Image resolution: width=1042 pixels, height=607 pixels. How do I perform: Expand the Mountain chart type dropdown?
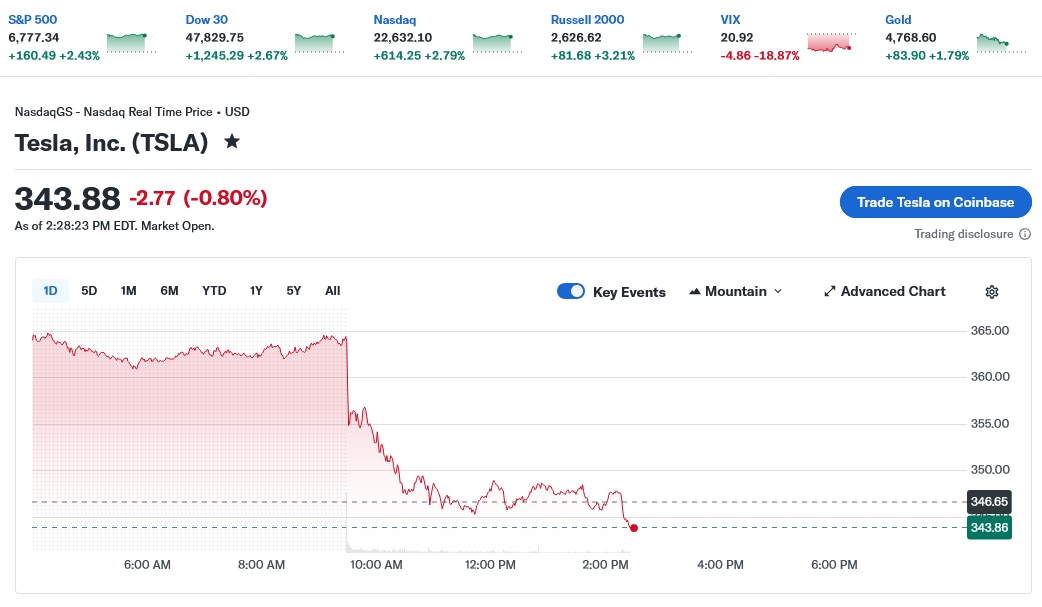pyautogui.click(x=736, y=292)
